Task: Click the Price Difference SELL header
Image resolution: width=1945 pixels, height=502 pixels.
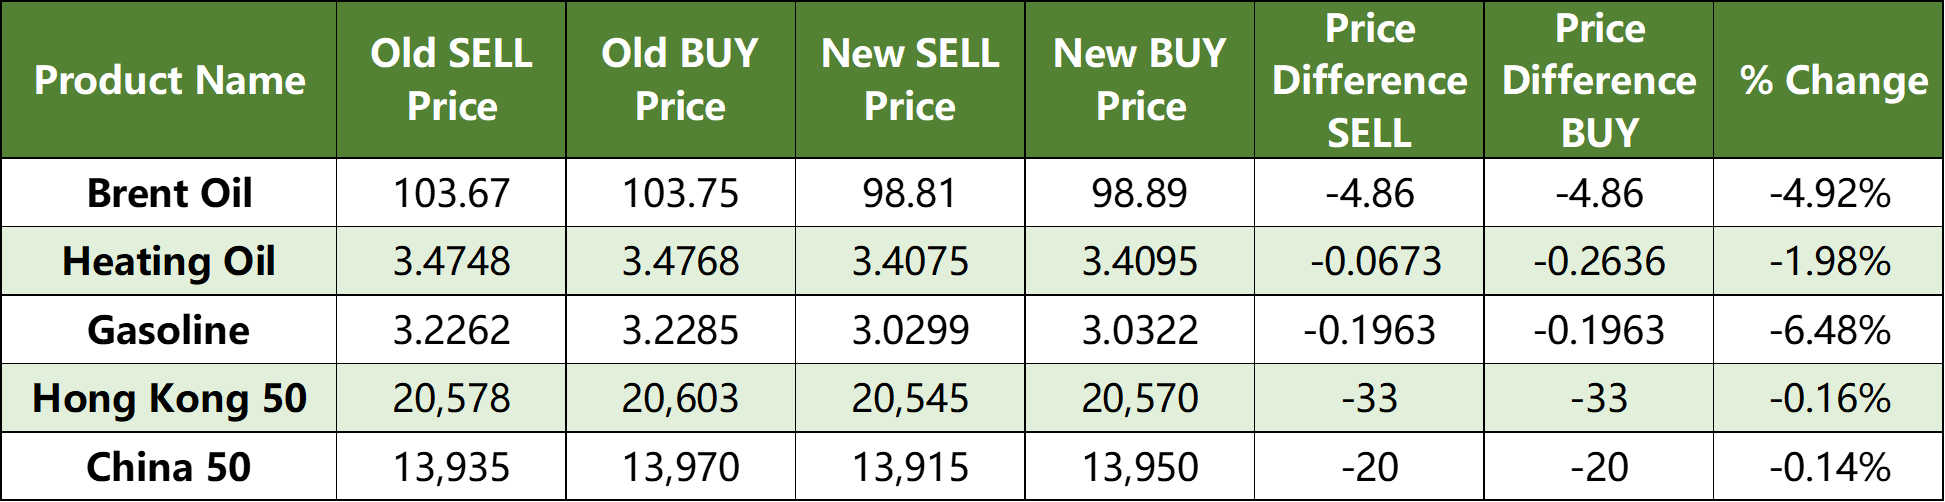Action: pos(1369,80)
